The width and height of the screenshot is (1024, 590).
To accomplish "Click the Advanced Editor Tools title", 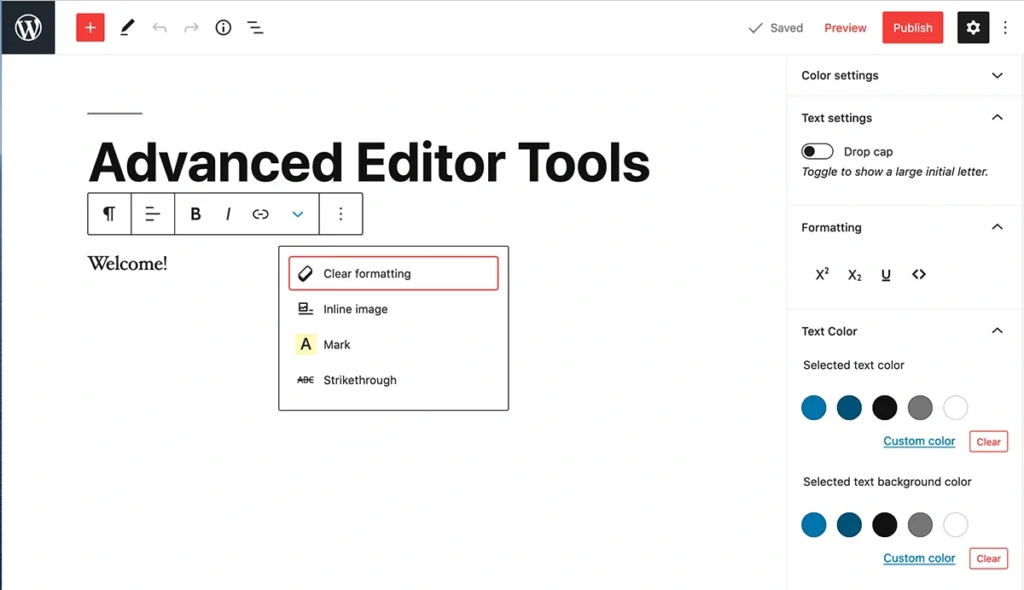I will point(369,162).
